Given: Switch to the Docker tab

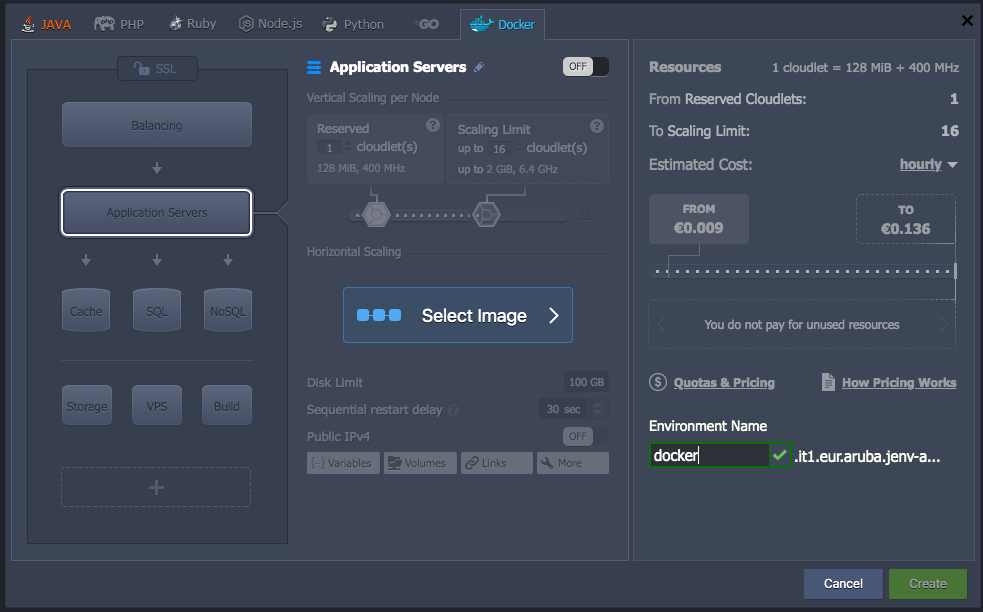Looking at the screenshot, I should [x=502, y=22].
